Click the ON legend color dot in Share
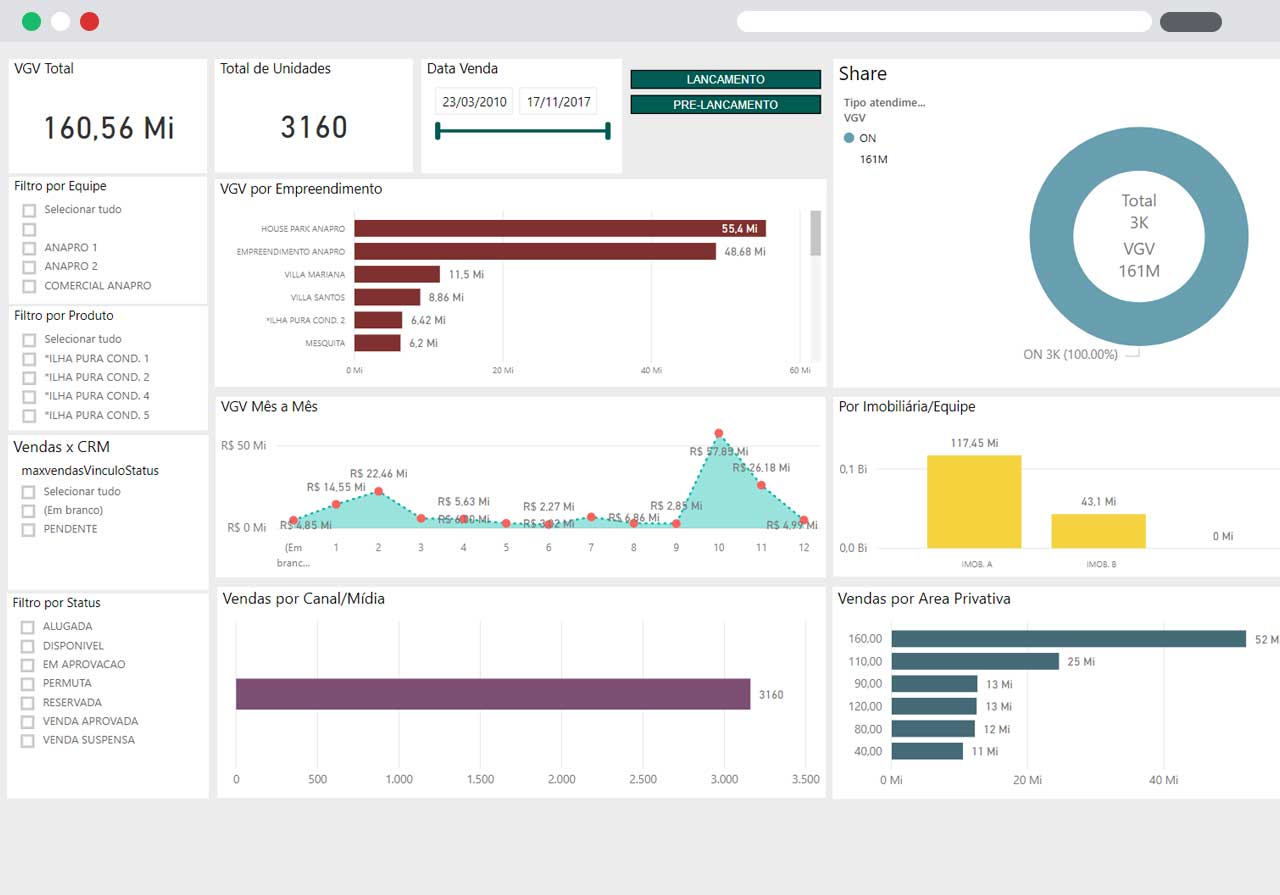The image size is (1280, 895). pos(849,138)
